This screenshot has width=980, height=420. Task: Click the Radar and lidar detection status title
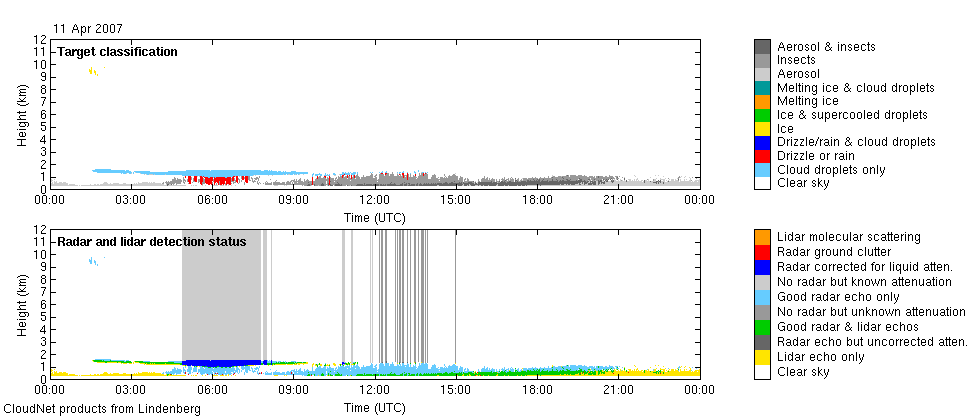coord(151,242)
